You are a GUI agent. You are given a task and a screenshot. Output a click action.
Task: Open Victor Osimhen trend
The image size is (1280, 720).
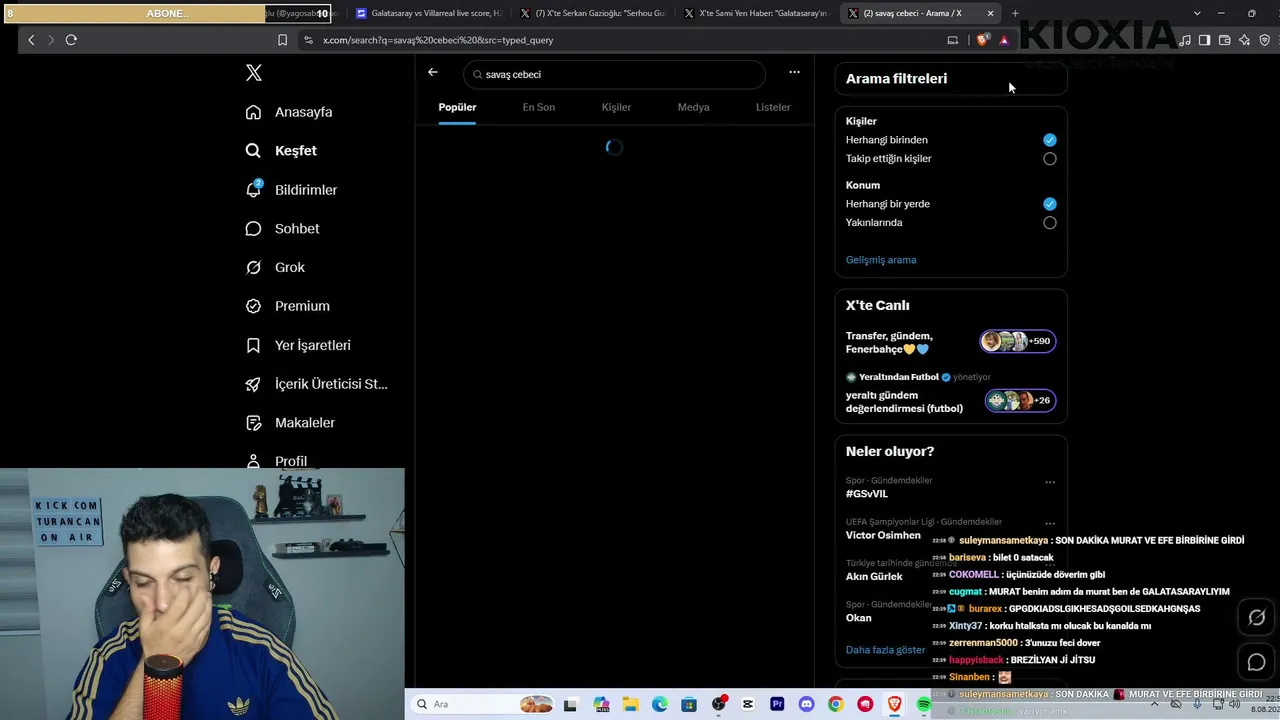point(883,535)
